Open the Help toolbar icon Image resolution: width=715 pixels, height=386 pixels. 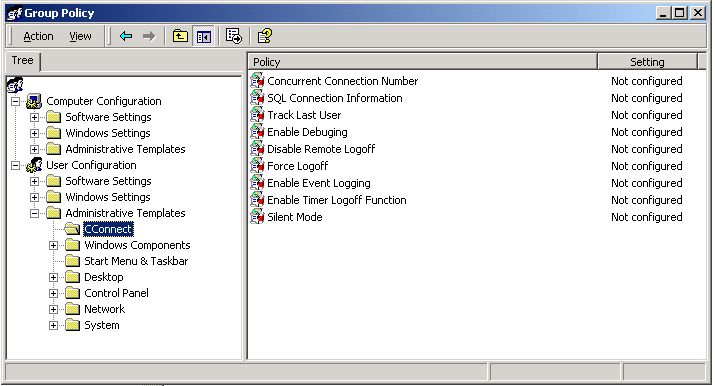point(264,36)
